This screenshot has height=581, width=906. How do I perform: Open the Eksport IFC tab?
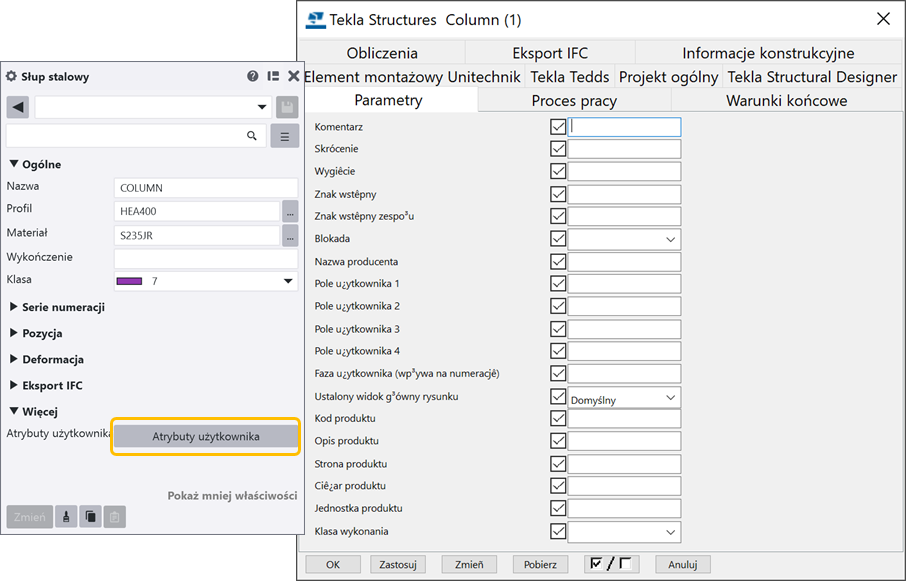tap(550, 53)
